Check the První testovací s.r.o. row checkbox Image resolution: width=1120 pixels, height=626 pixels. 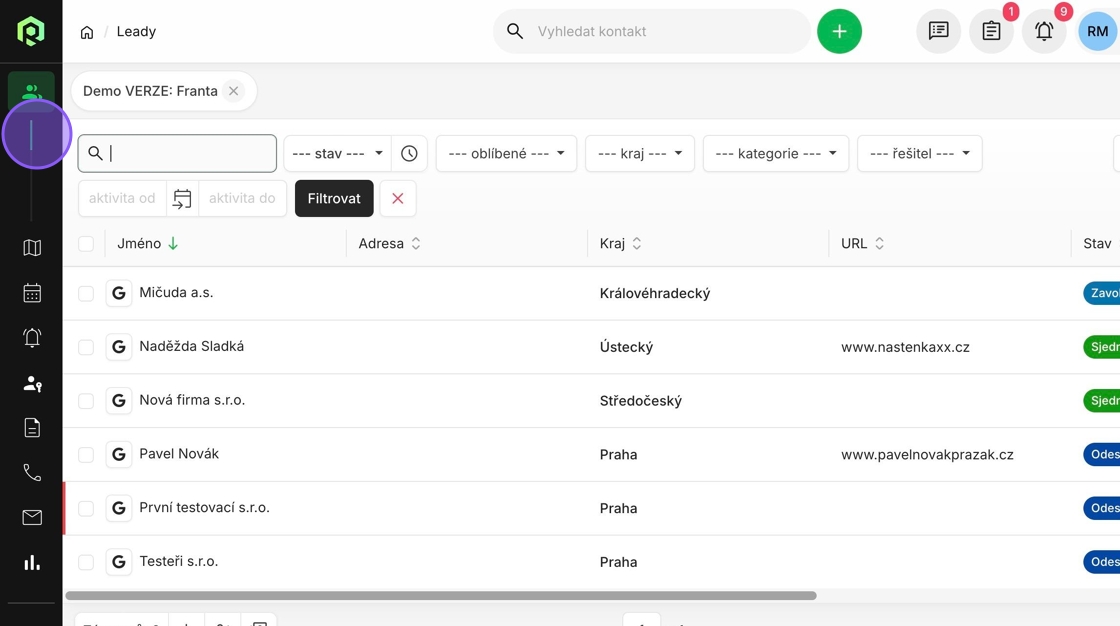coord(86,508)
